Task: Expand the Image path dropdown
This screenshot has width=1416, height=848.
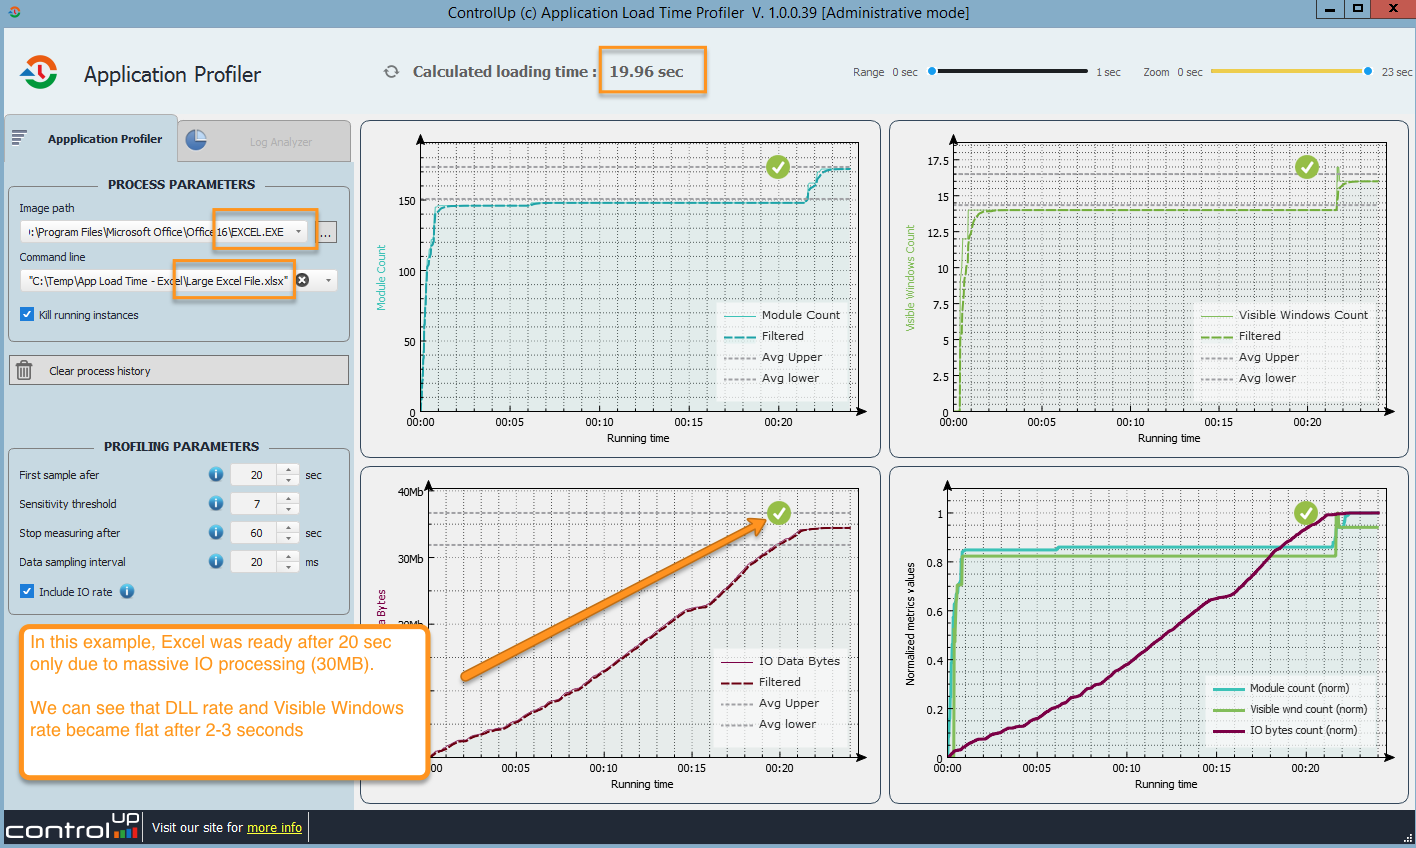Action: pos(298,232)
